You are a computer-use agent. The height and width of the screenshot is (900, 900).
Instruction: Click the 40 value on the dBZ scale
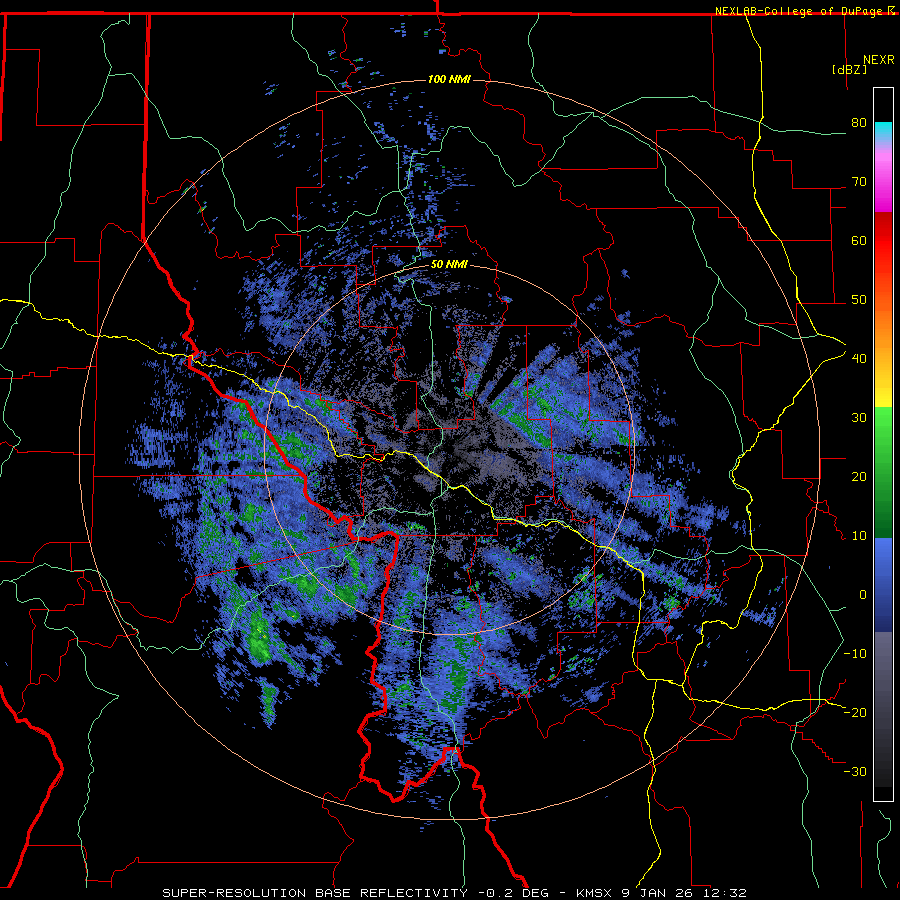pos(859,359)
